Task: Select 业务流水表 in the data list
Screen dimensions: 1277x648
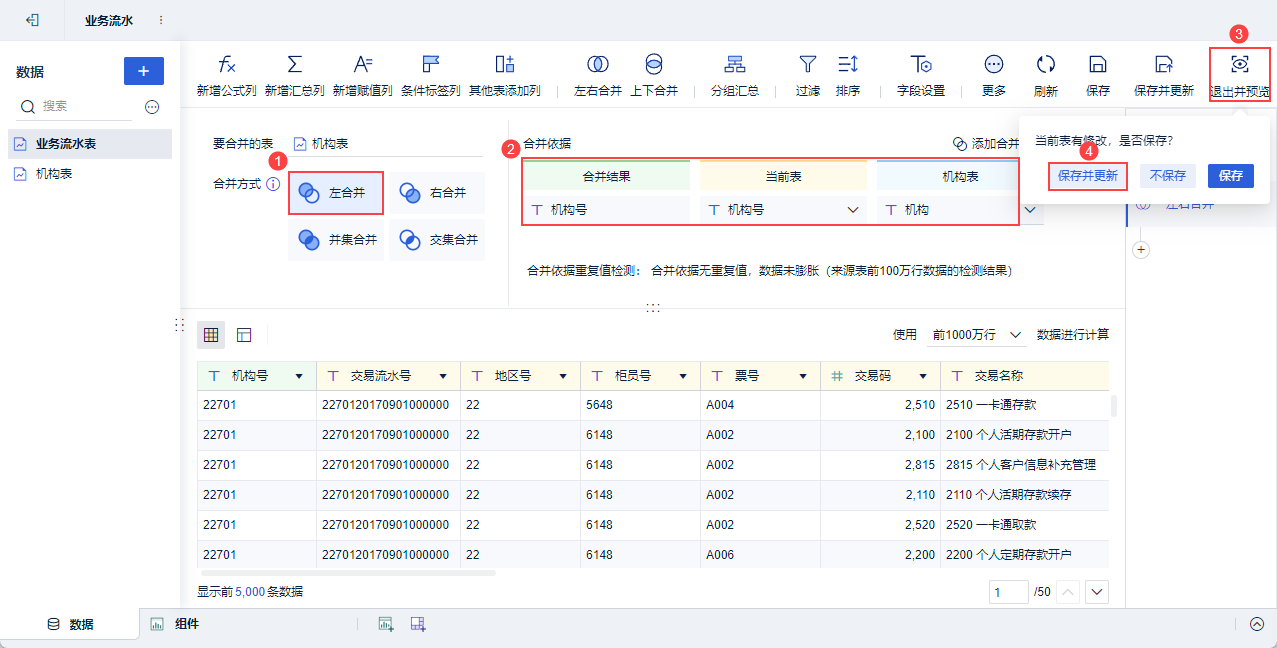Action: point(90,144)
